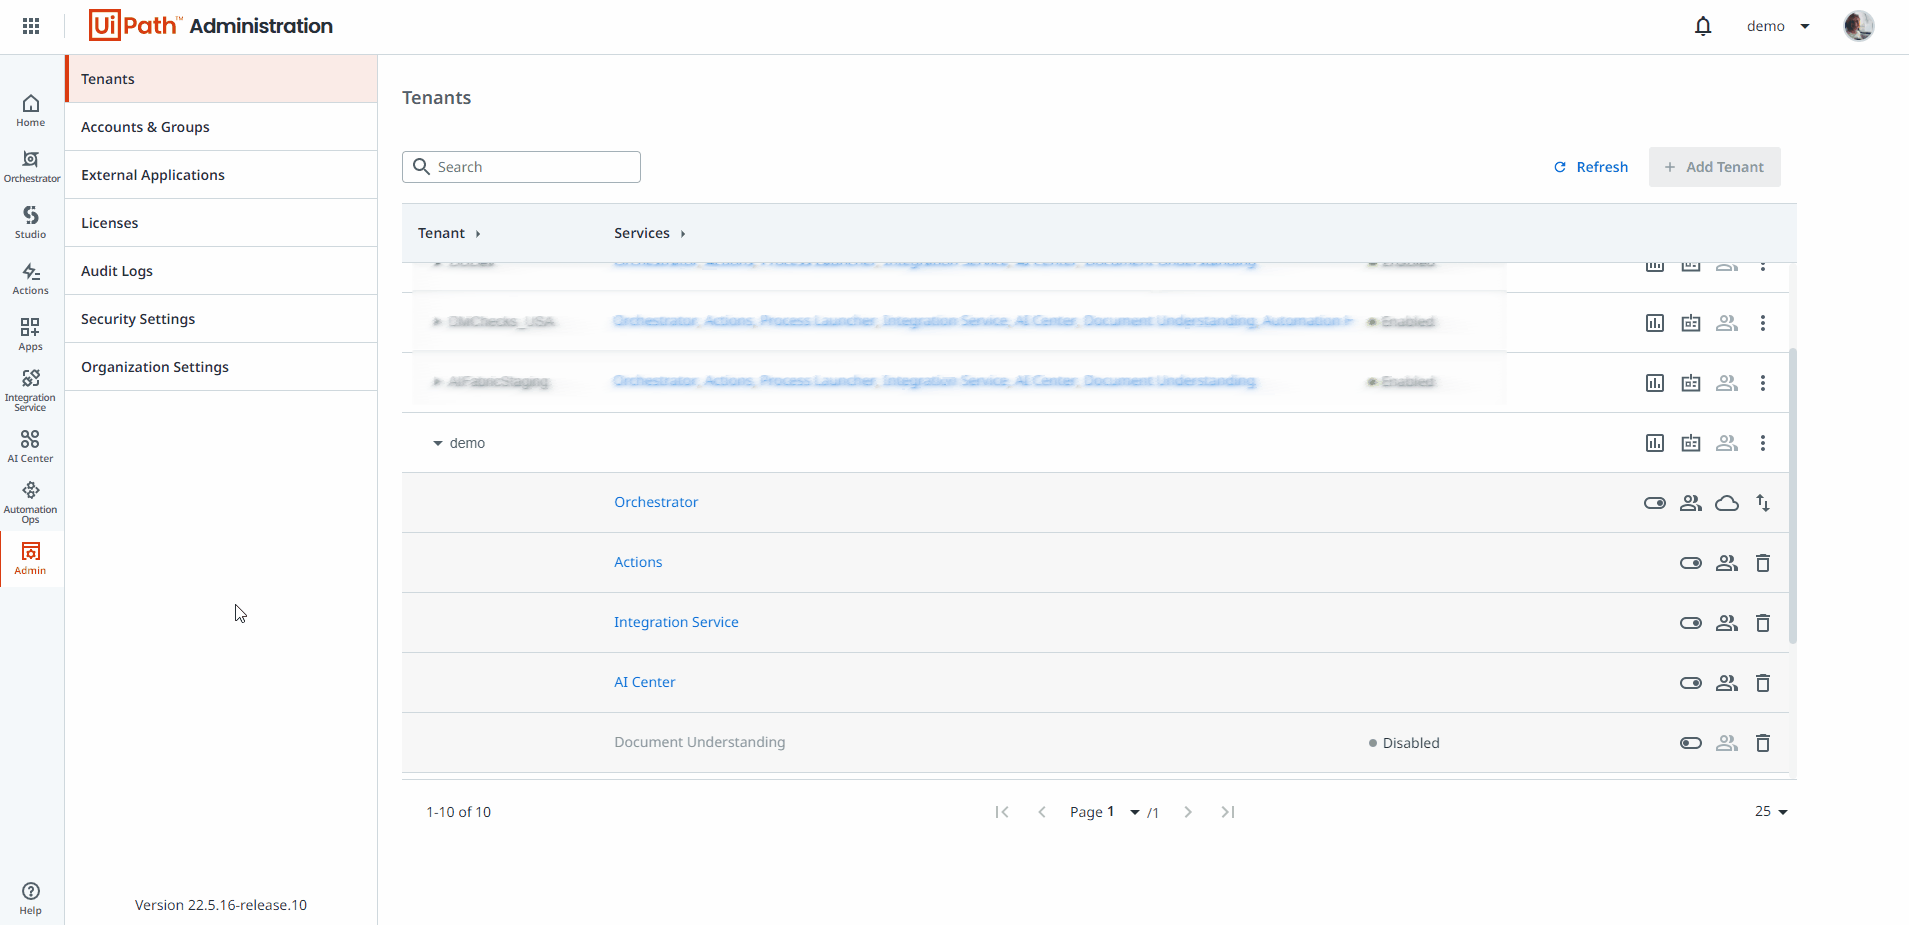Manage users for the AI Center service
This screenshot has height=925, width=1909.
[x=1727, y=683]
